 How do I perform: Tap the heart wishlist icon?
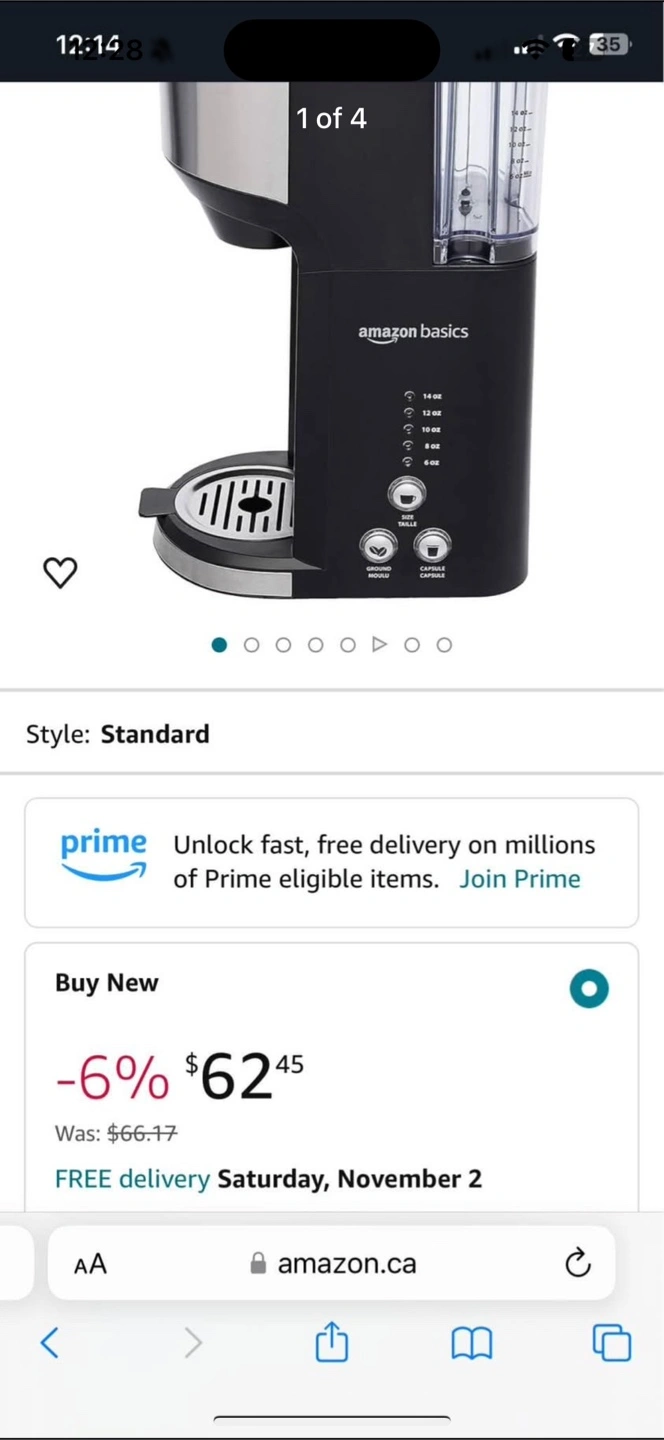tap(60, 572)
